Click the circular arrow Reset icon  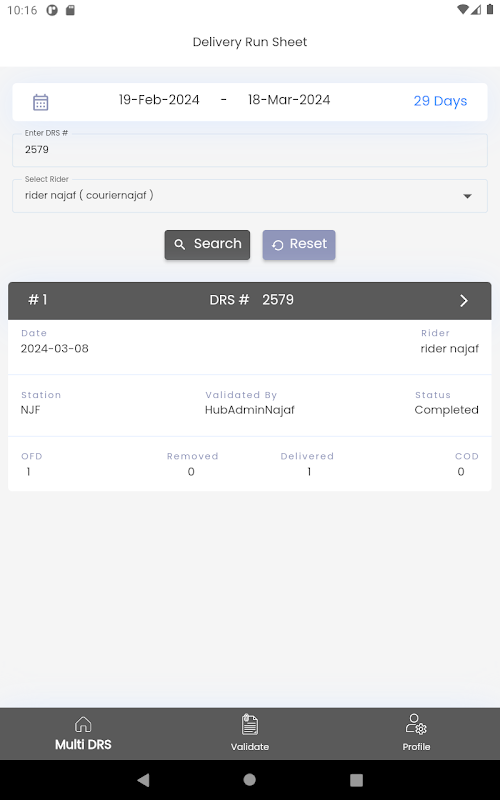278,245
